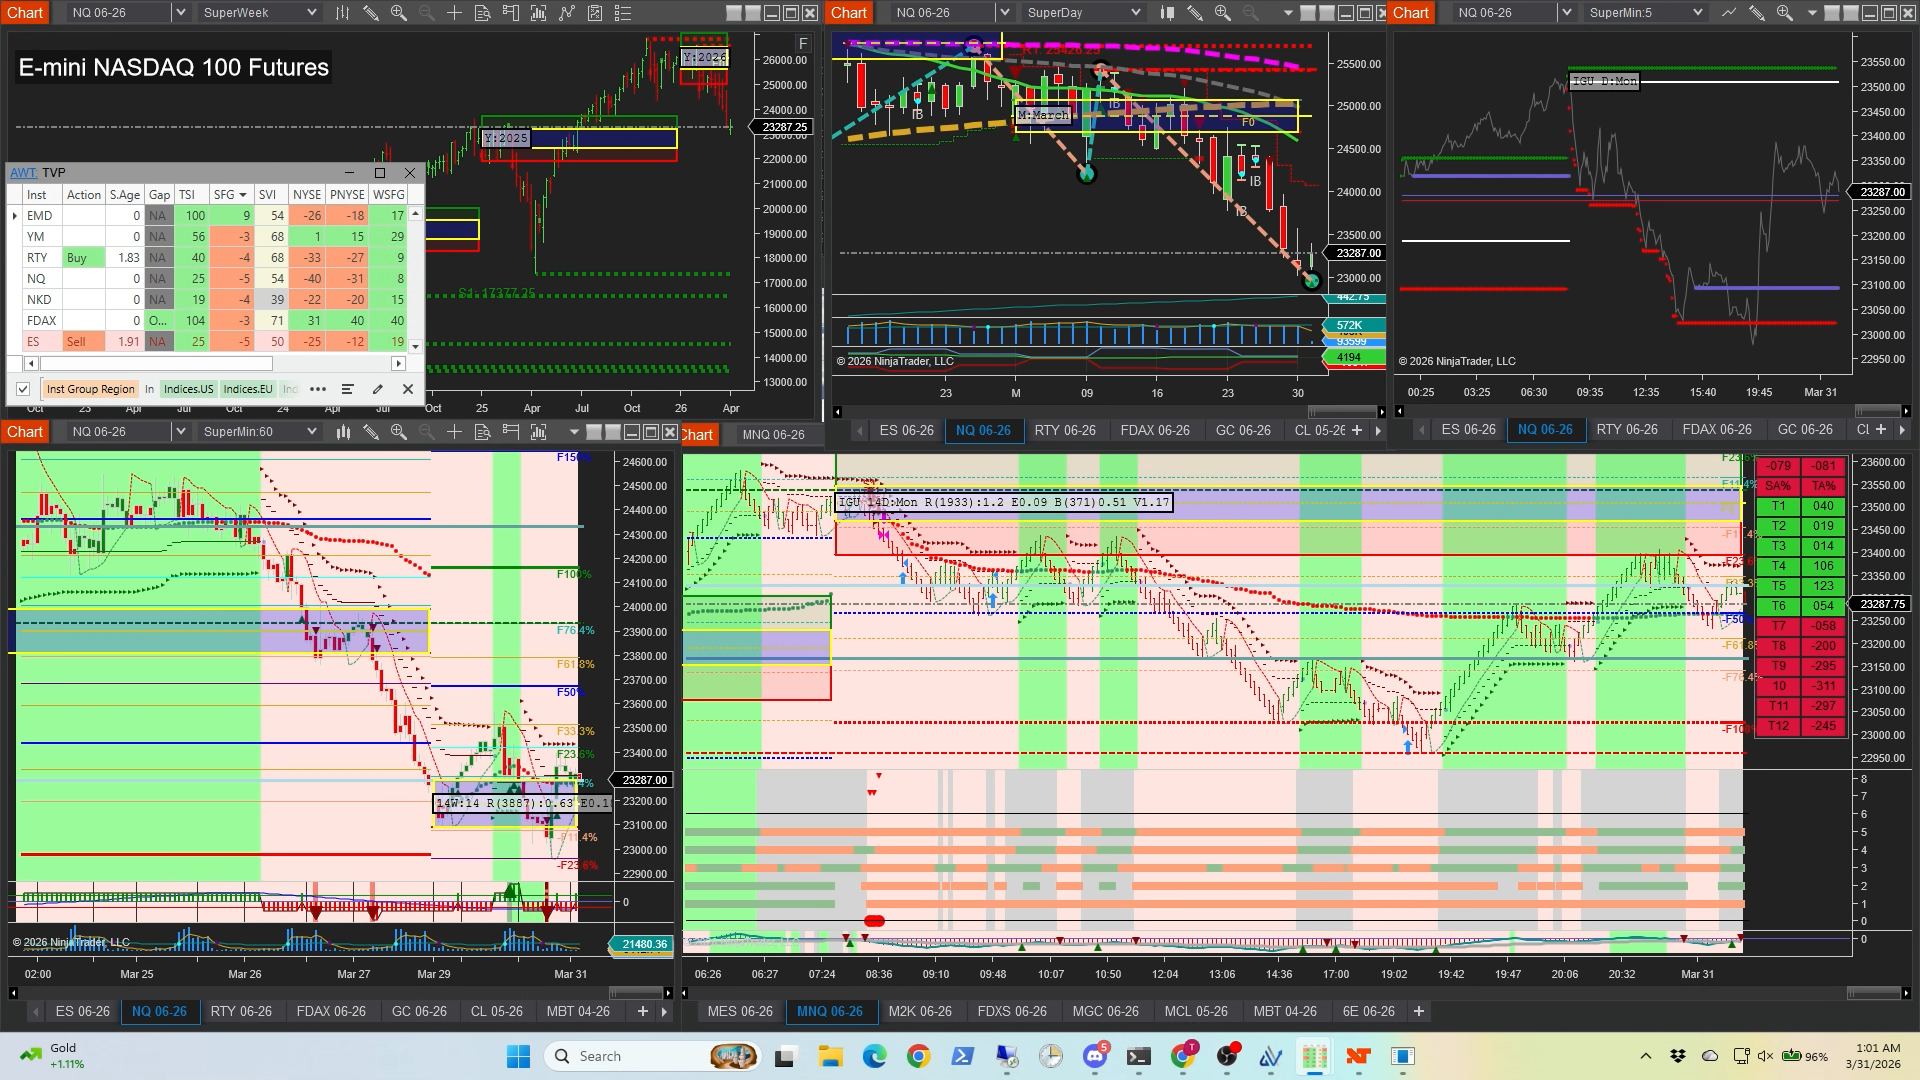Click the red T12 -245 cell
The height and width of the screenshot is (1080, 1920).
point(1802,726)
